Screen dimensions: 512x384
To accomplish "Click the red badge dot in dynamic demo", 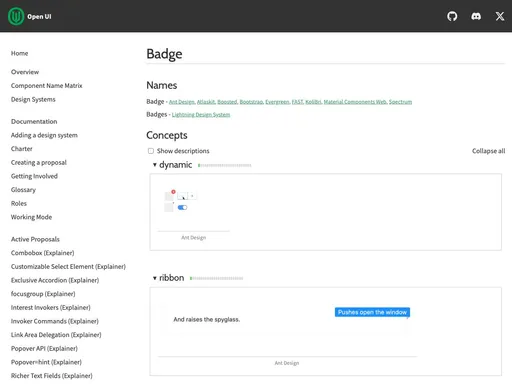I will 173,192.
